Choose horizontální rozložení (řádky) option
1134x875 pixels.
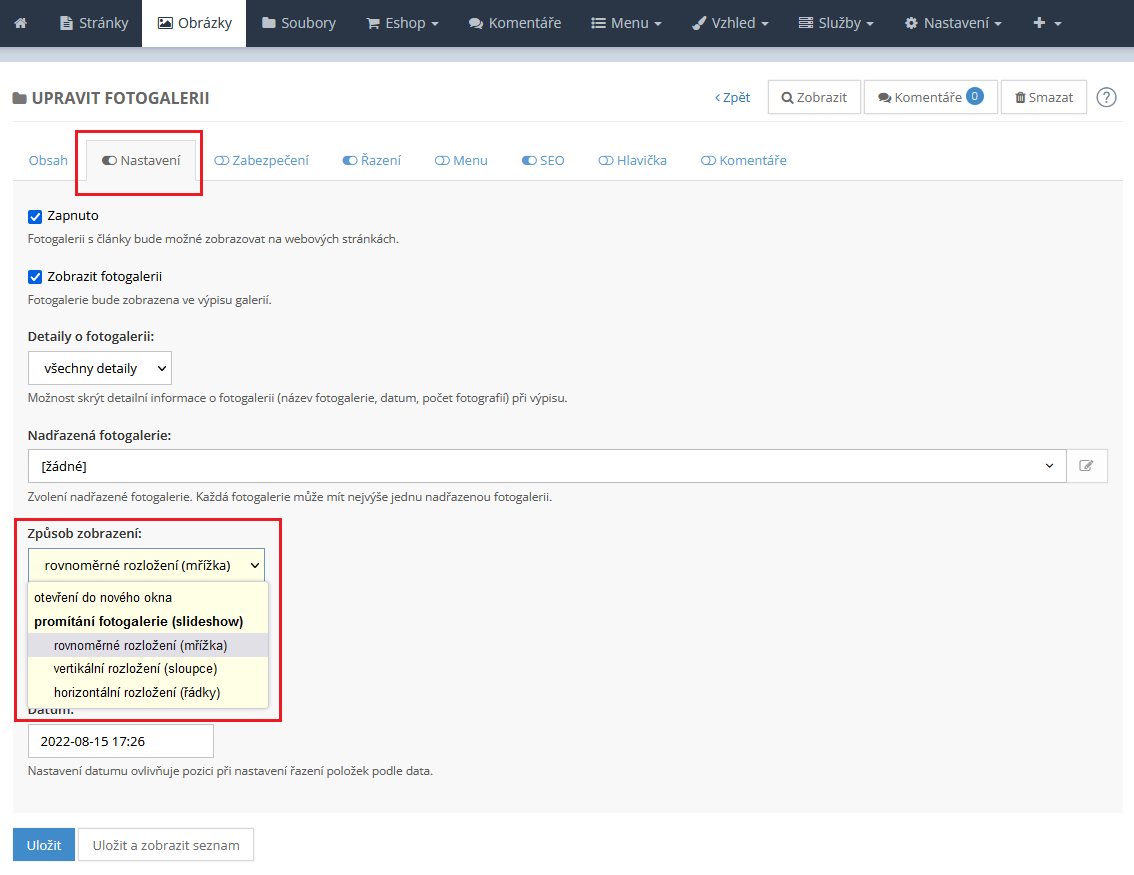click(137, 692)
